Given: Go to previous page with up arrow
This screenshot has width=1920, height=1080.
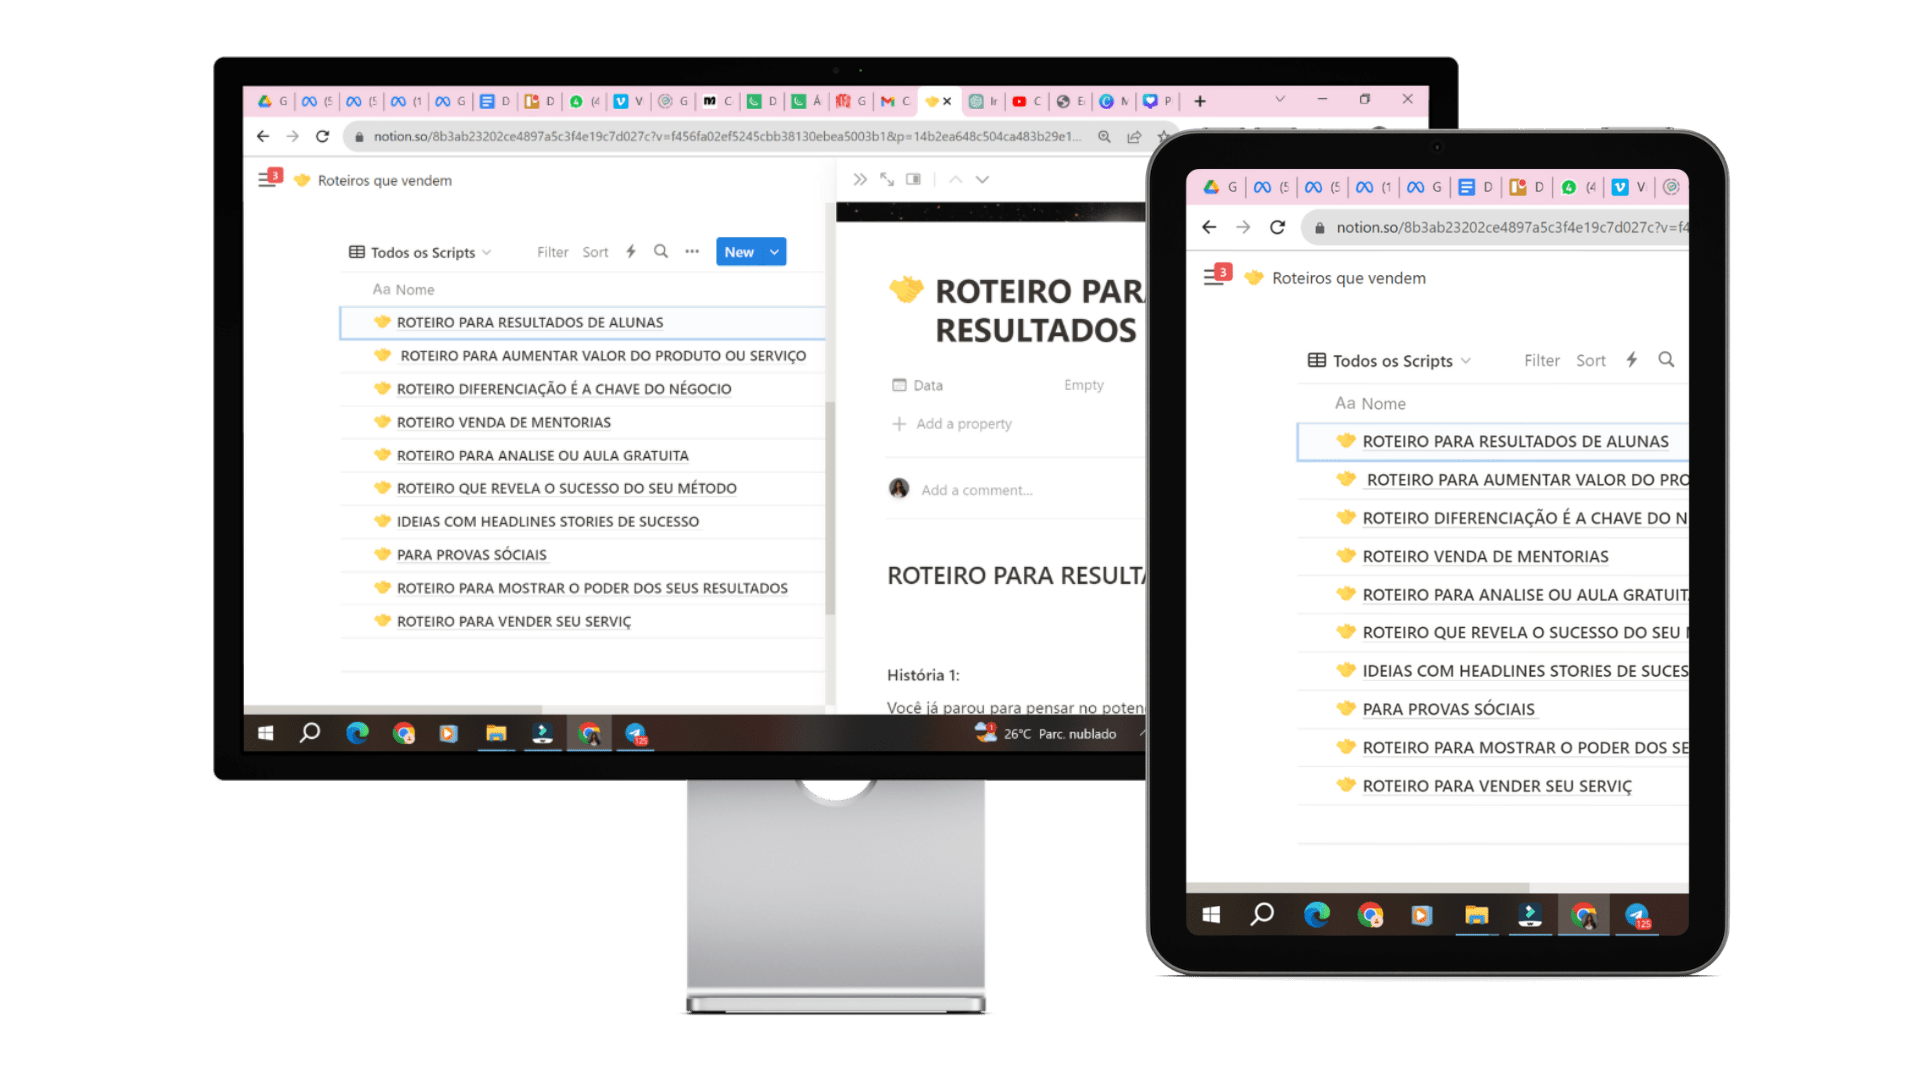Looking at the screenshot, I should [956, 179].
